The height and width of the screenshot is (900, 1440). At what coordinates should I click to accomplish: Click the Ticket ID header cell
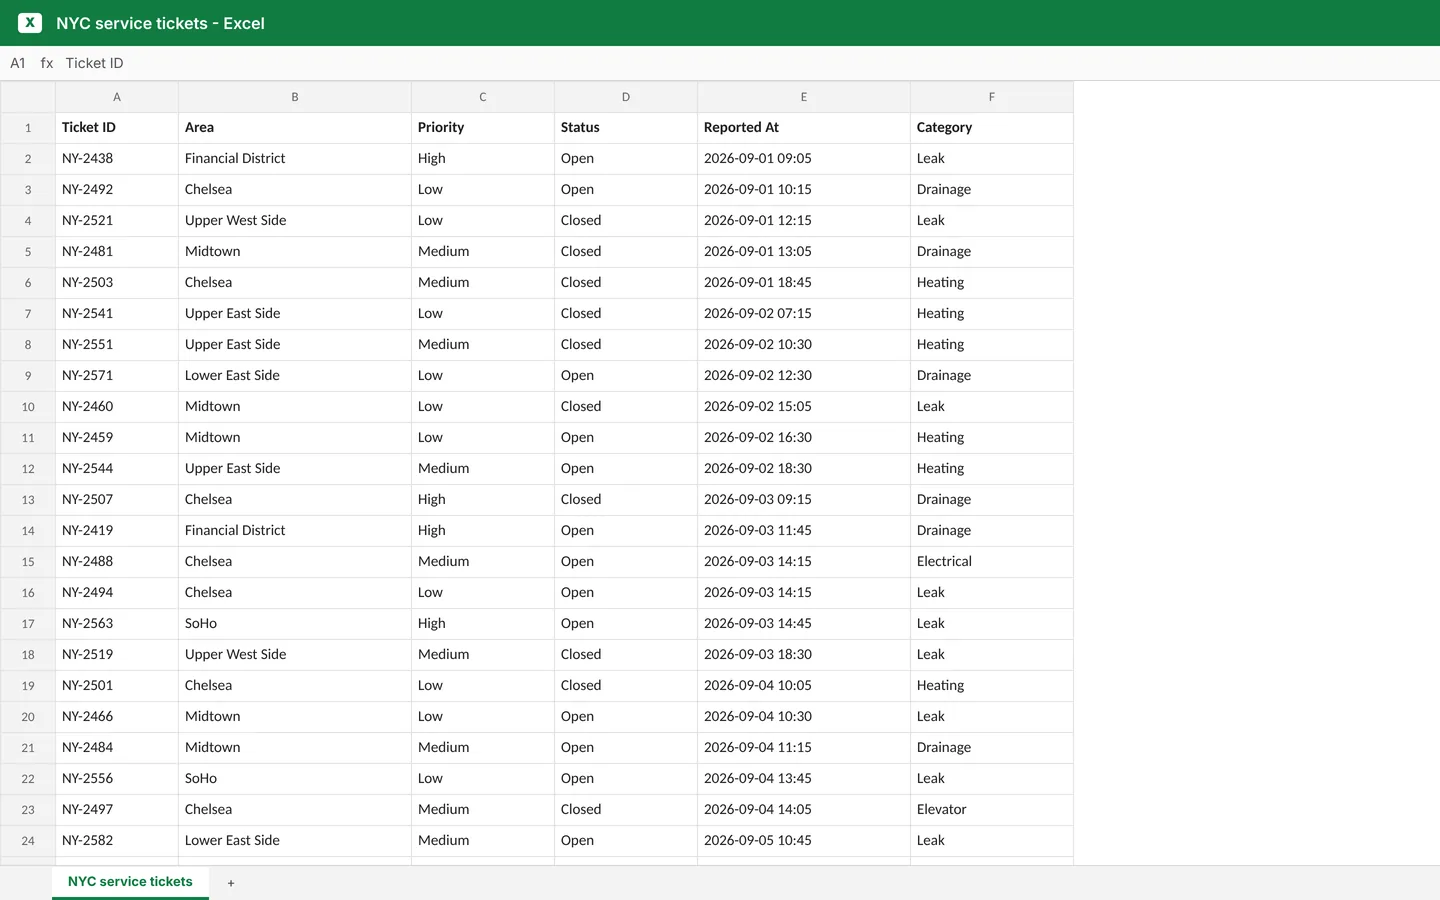coord(117,128)
